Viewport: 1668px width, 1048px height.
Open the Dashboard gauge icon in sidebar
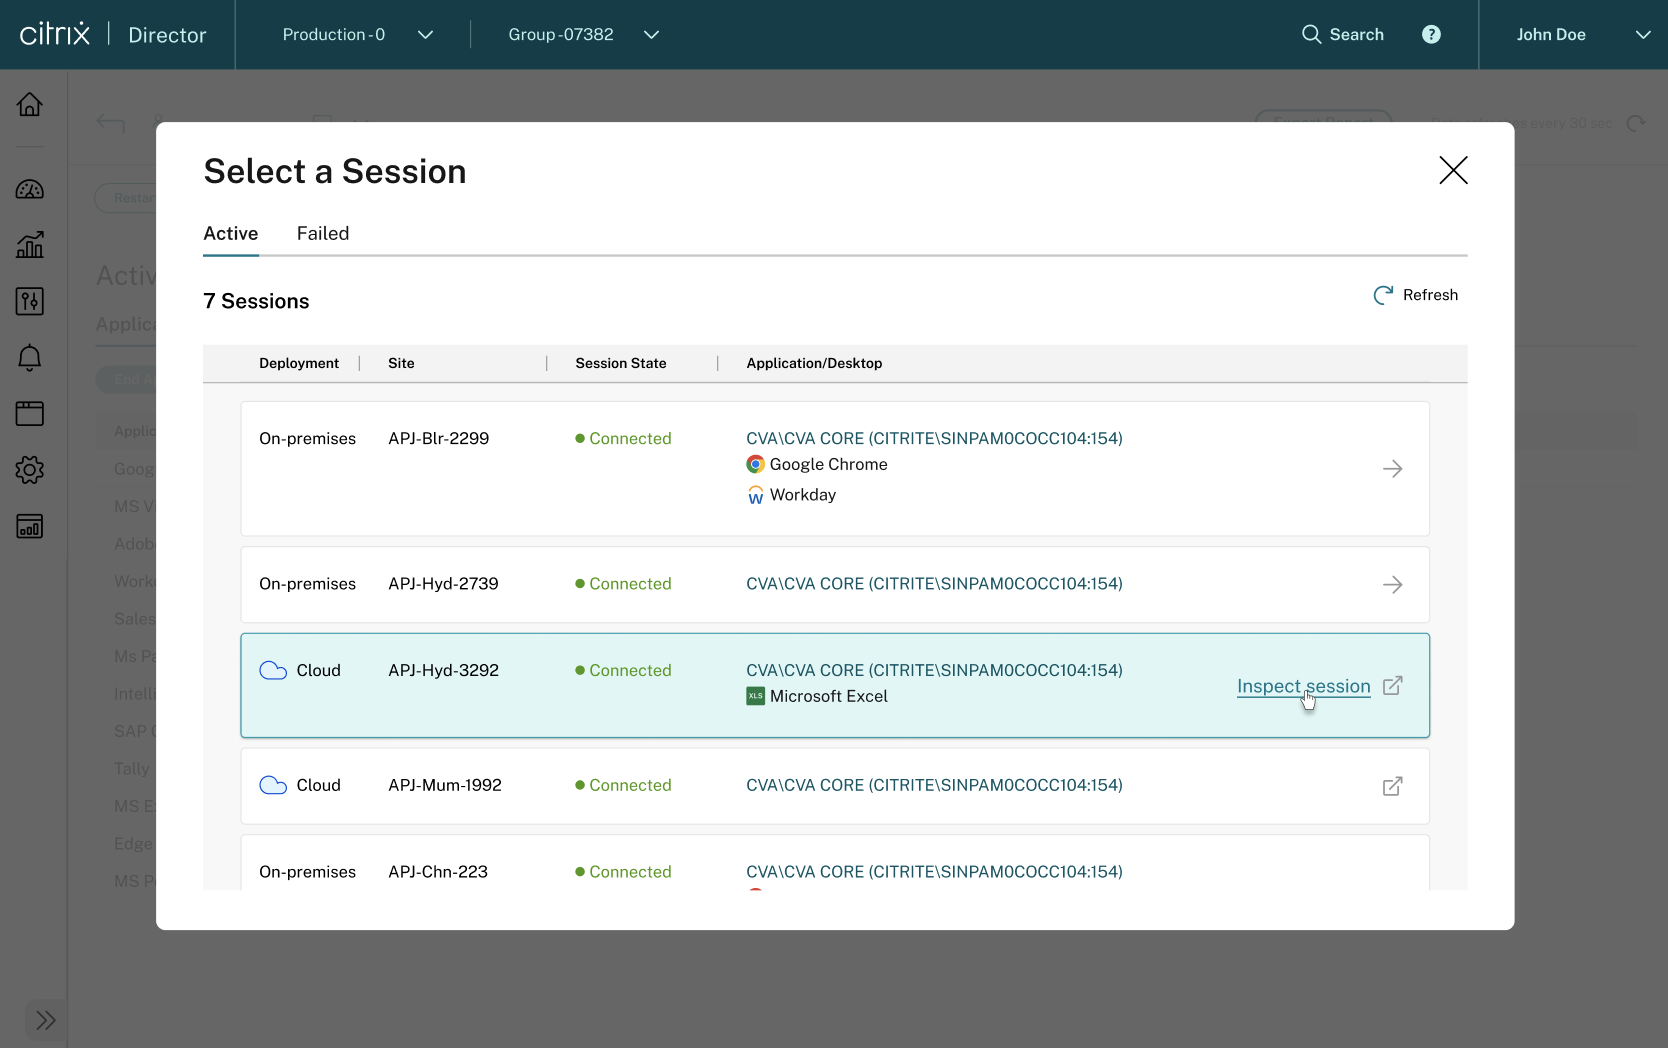tap(30, 190)
